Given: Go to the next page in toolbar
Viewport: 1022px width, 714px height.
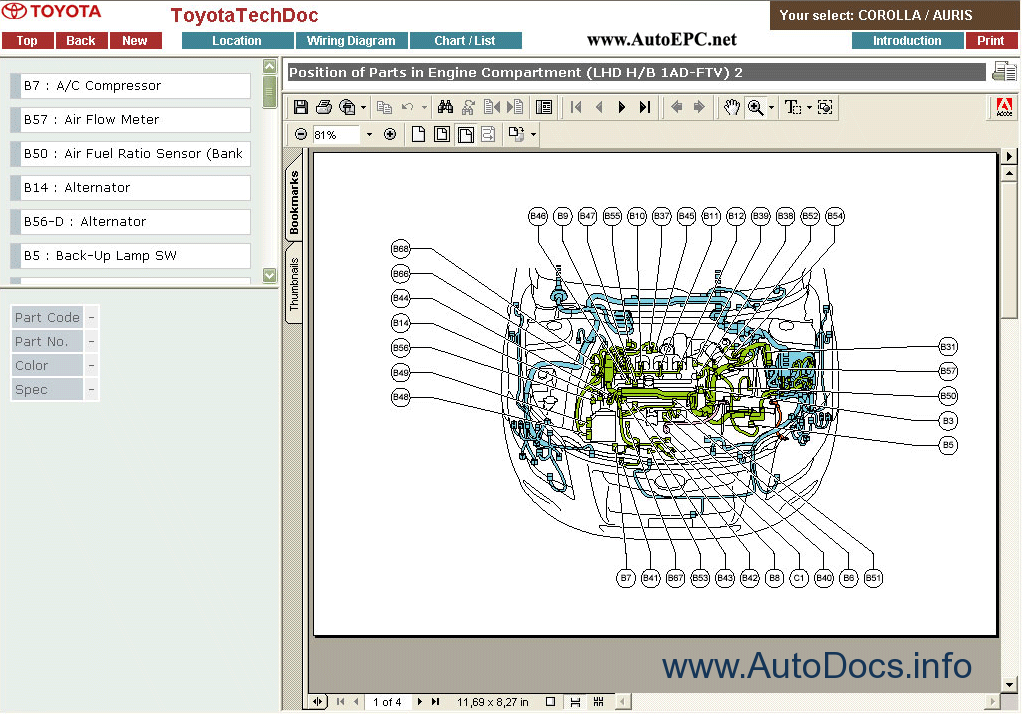Looking at the screenshot, I should pyautogui.click(x=621, y=107).
